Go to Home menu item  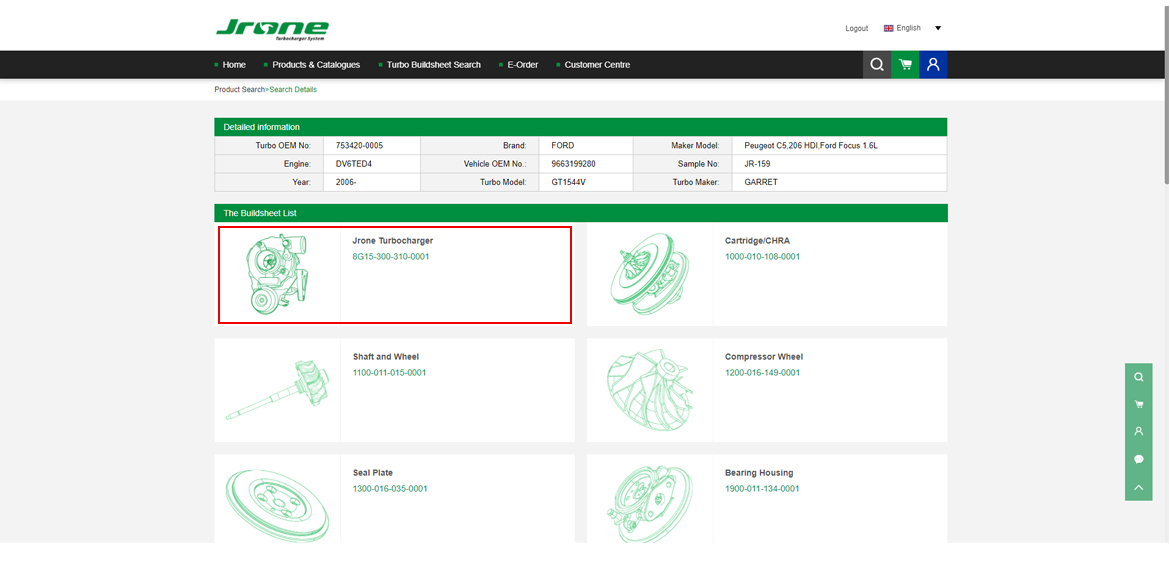pos(234,65)
